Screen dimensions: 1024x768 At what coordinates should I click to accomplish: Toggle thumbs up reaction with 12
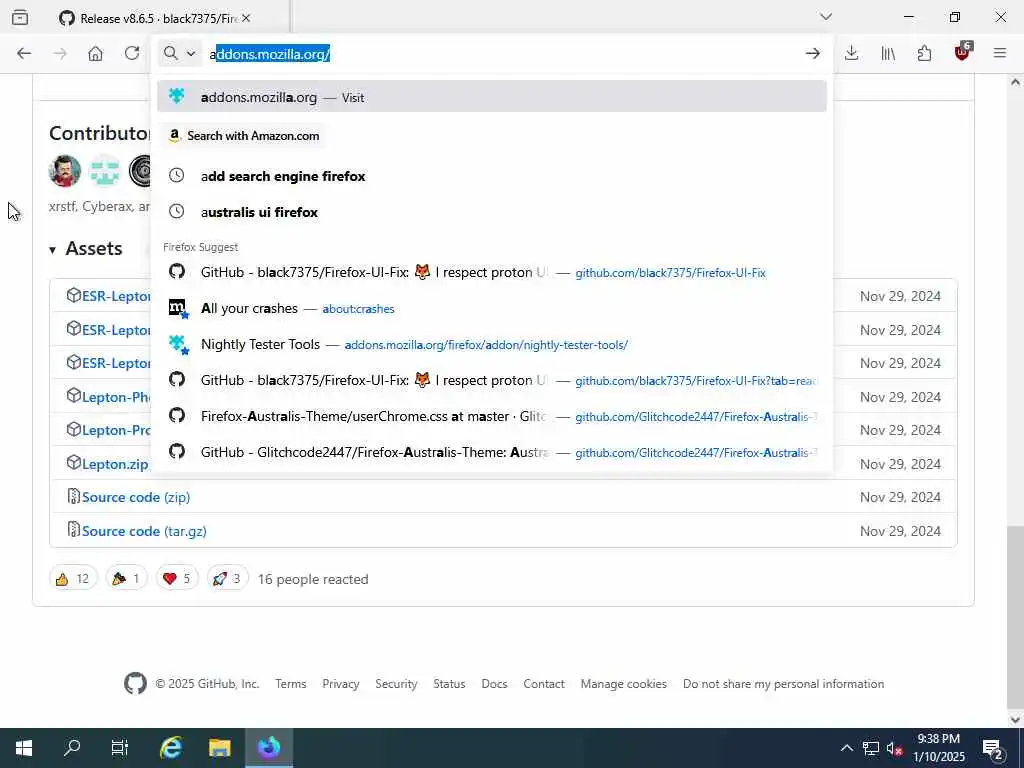click(73, 579)
